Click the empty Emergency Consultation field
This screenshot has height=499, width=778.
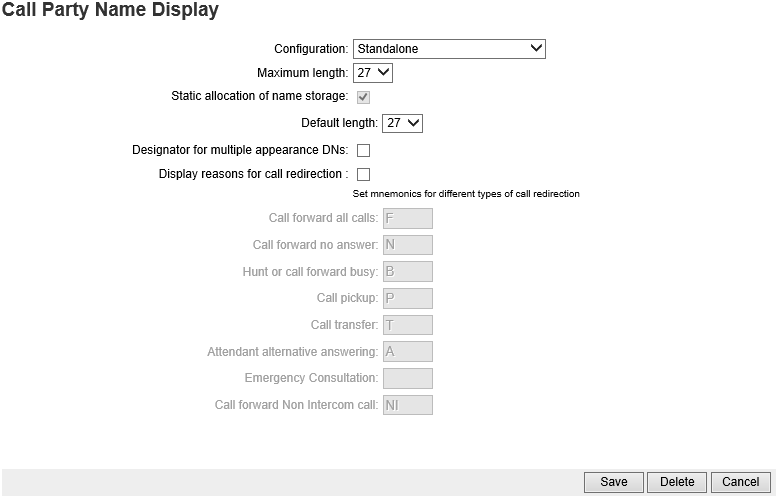tap(407, 378)
